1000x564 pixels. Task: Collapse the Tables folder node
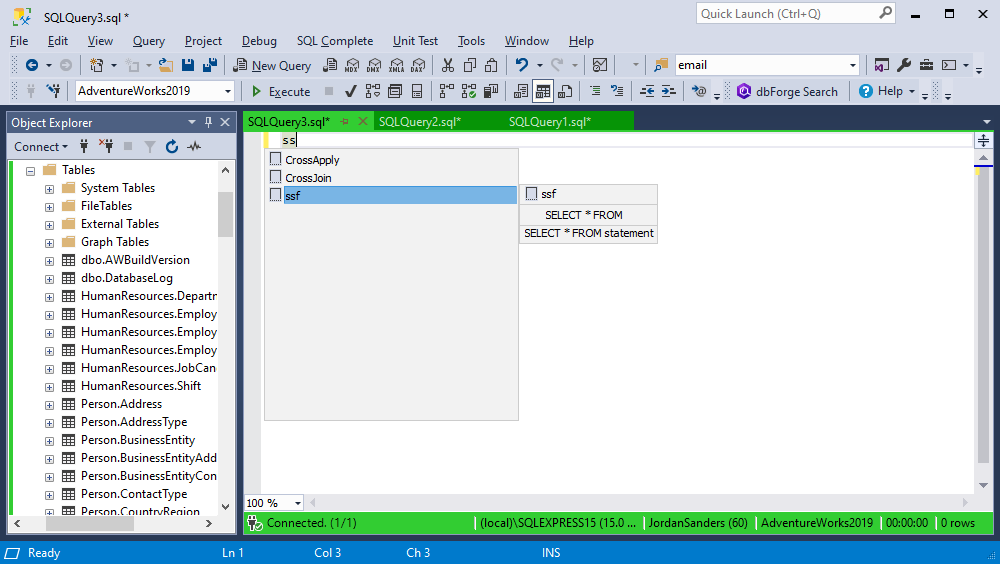click(30, 170)
